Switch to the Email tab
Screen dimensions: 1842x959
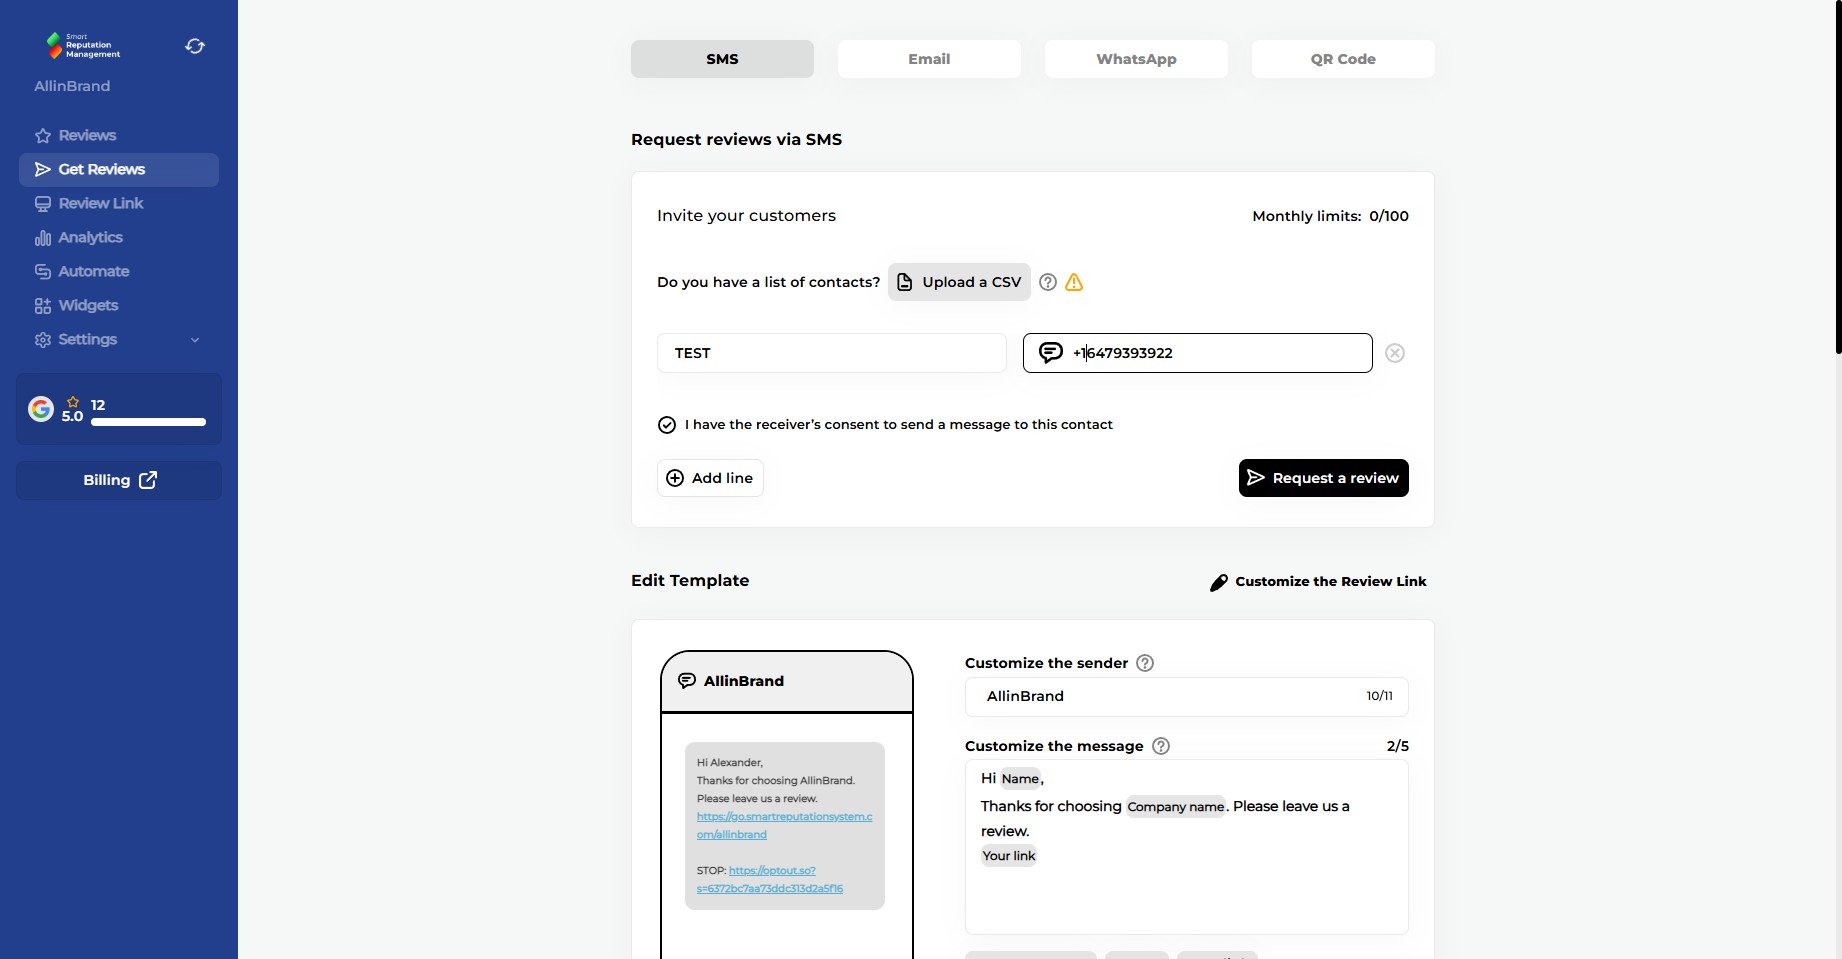(929, 59)
